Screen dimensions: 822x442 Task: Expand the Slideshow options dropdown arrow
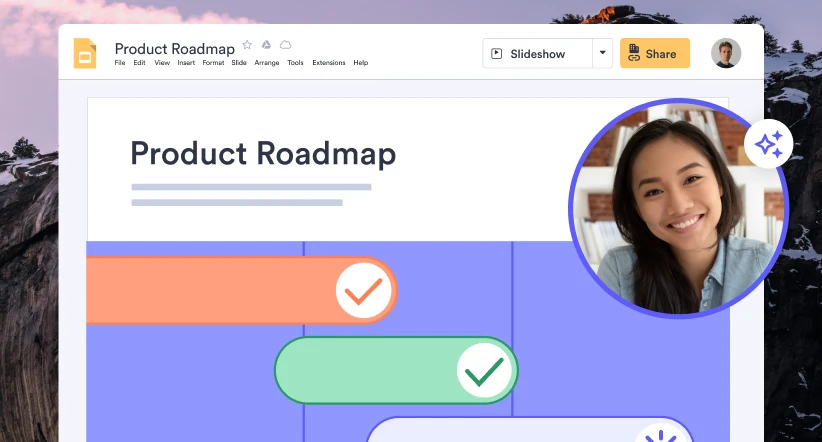602,53
